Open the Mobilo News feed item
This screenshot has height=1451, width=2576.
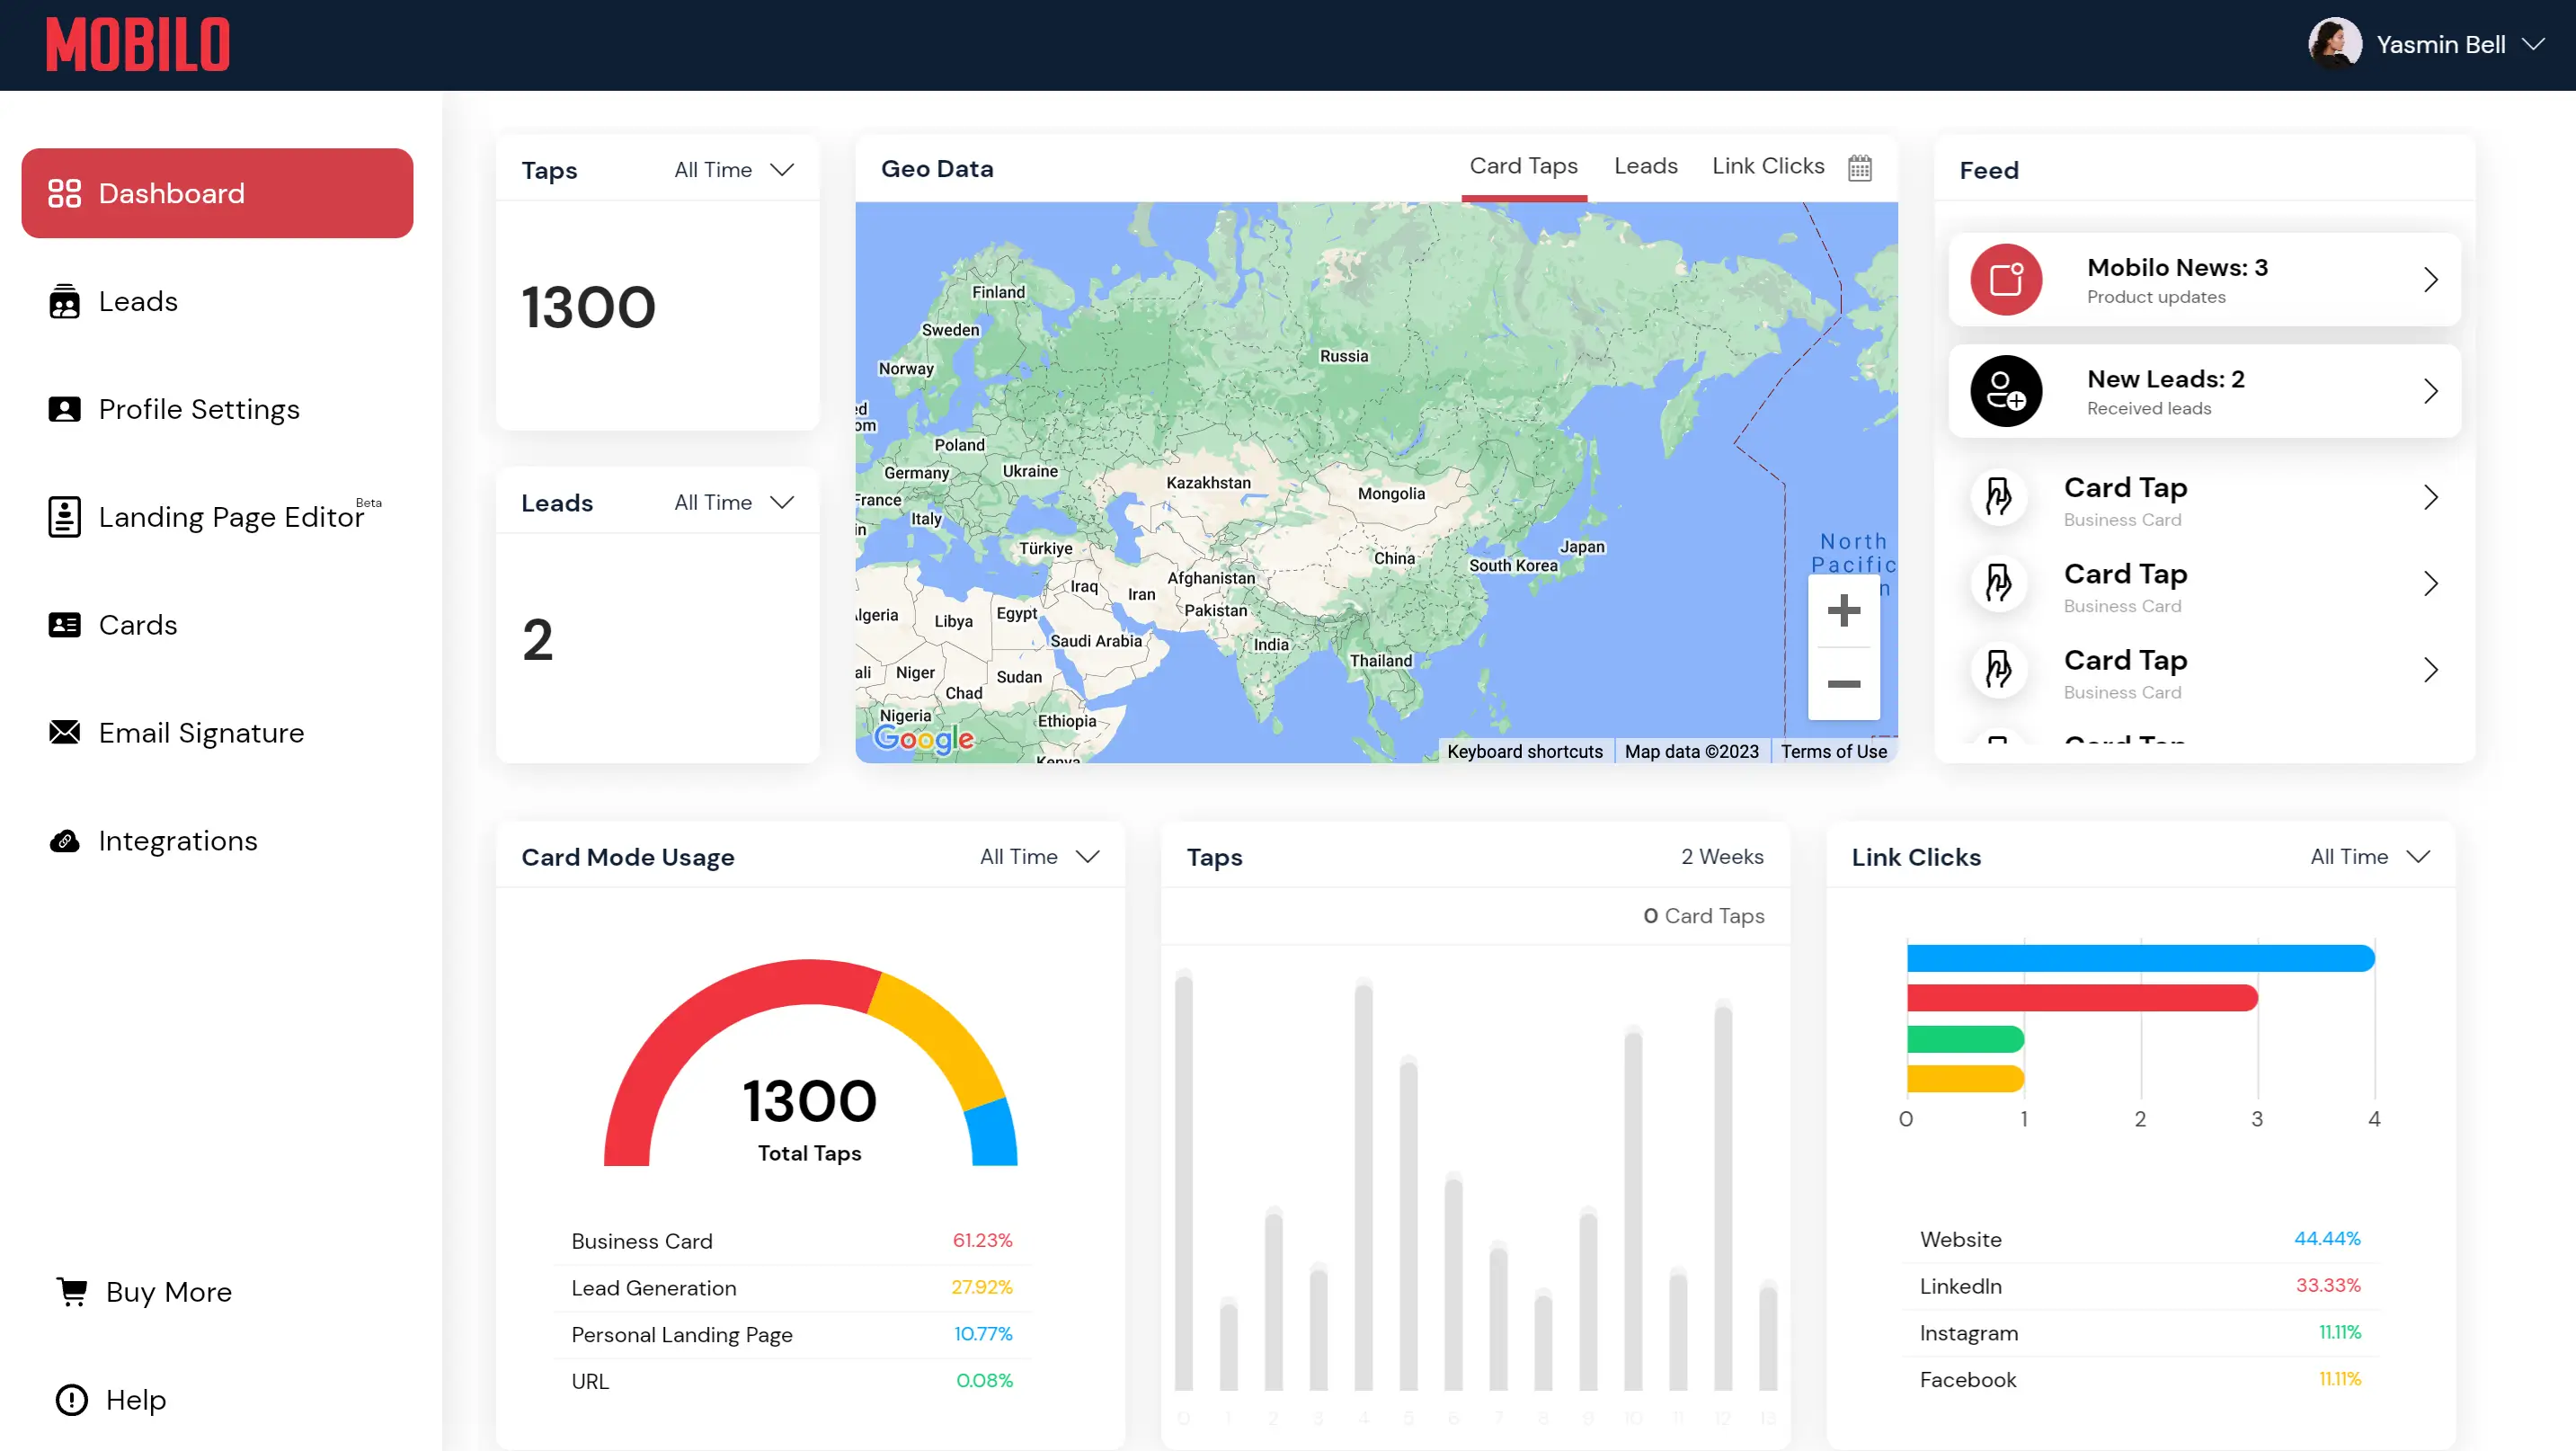pos(2204,279)
